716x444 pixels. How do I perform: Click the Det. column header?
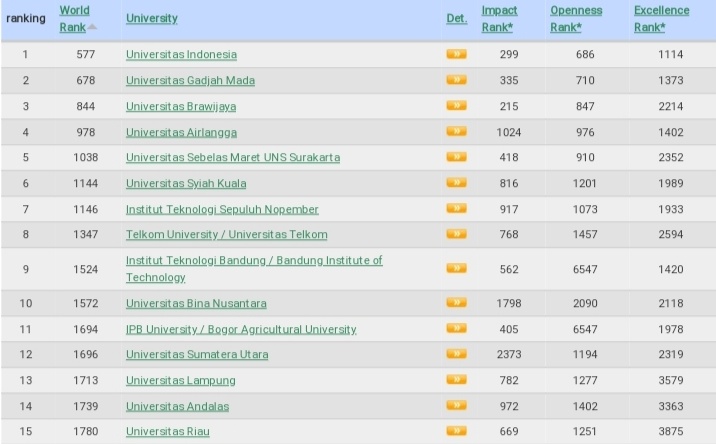(x=457, y=18)
